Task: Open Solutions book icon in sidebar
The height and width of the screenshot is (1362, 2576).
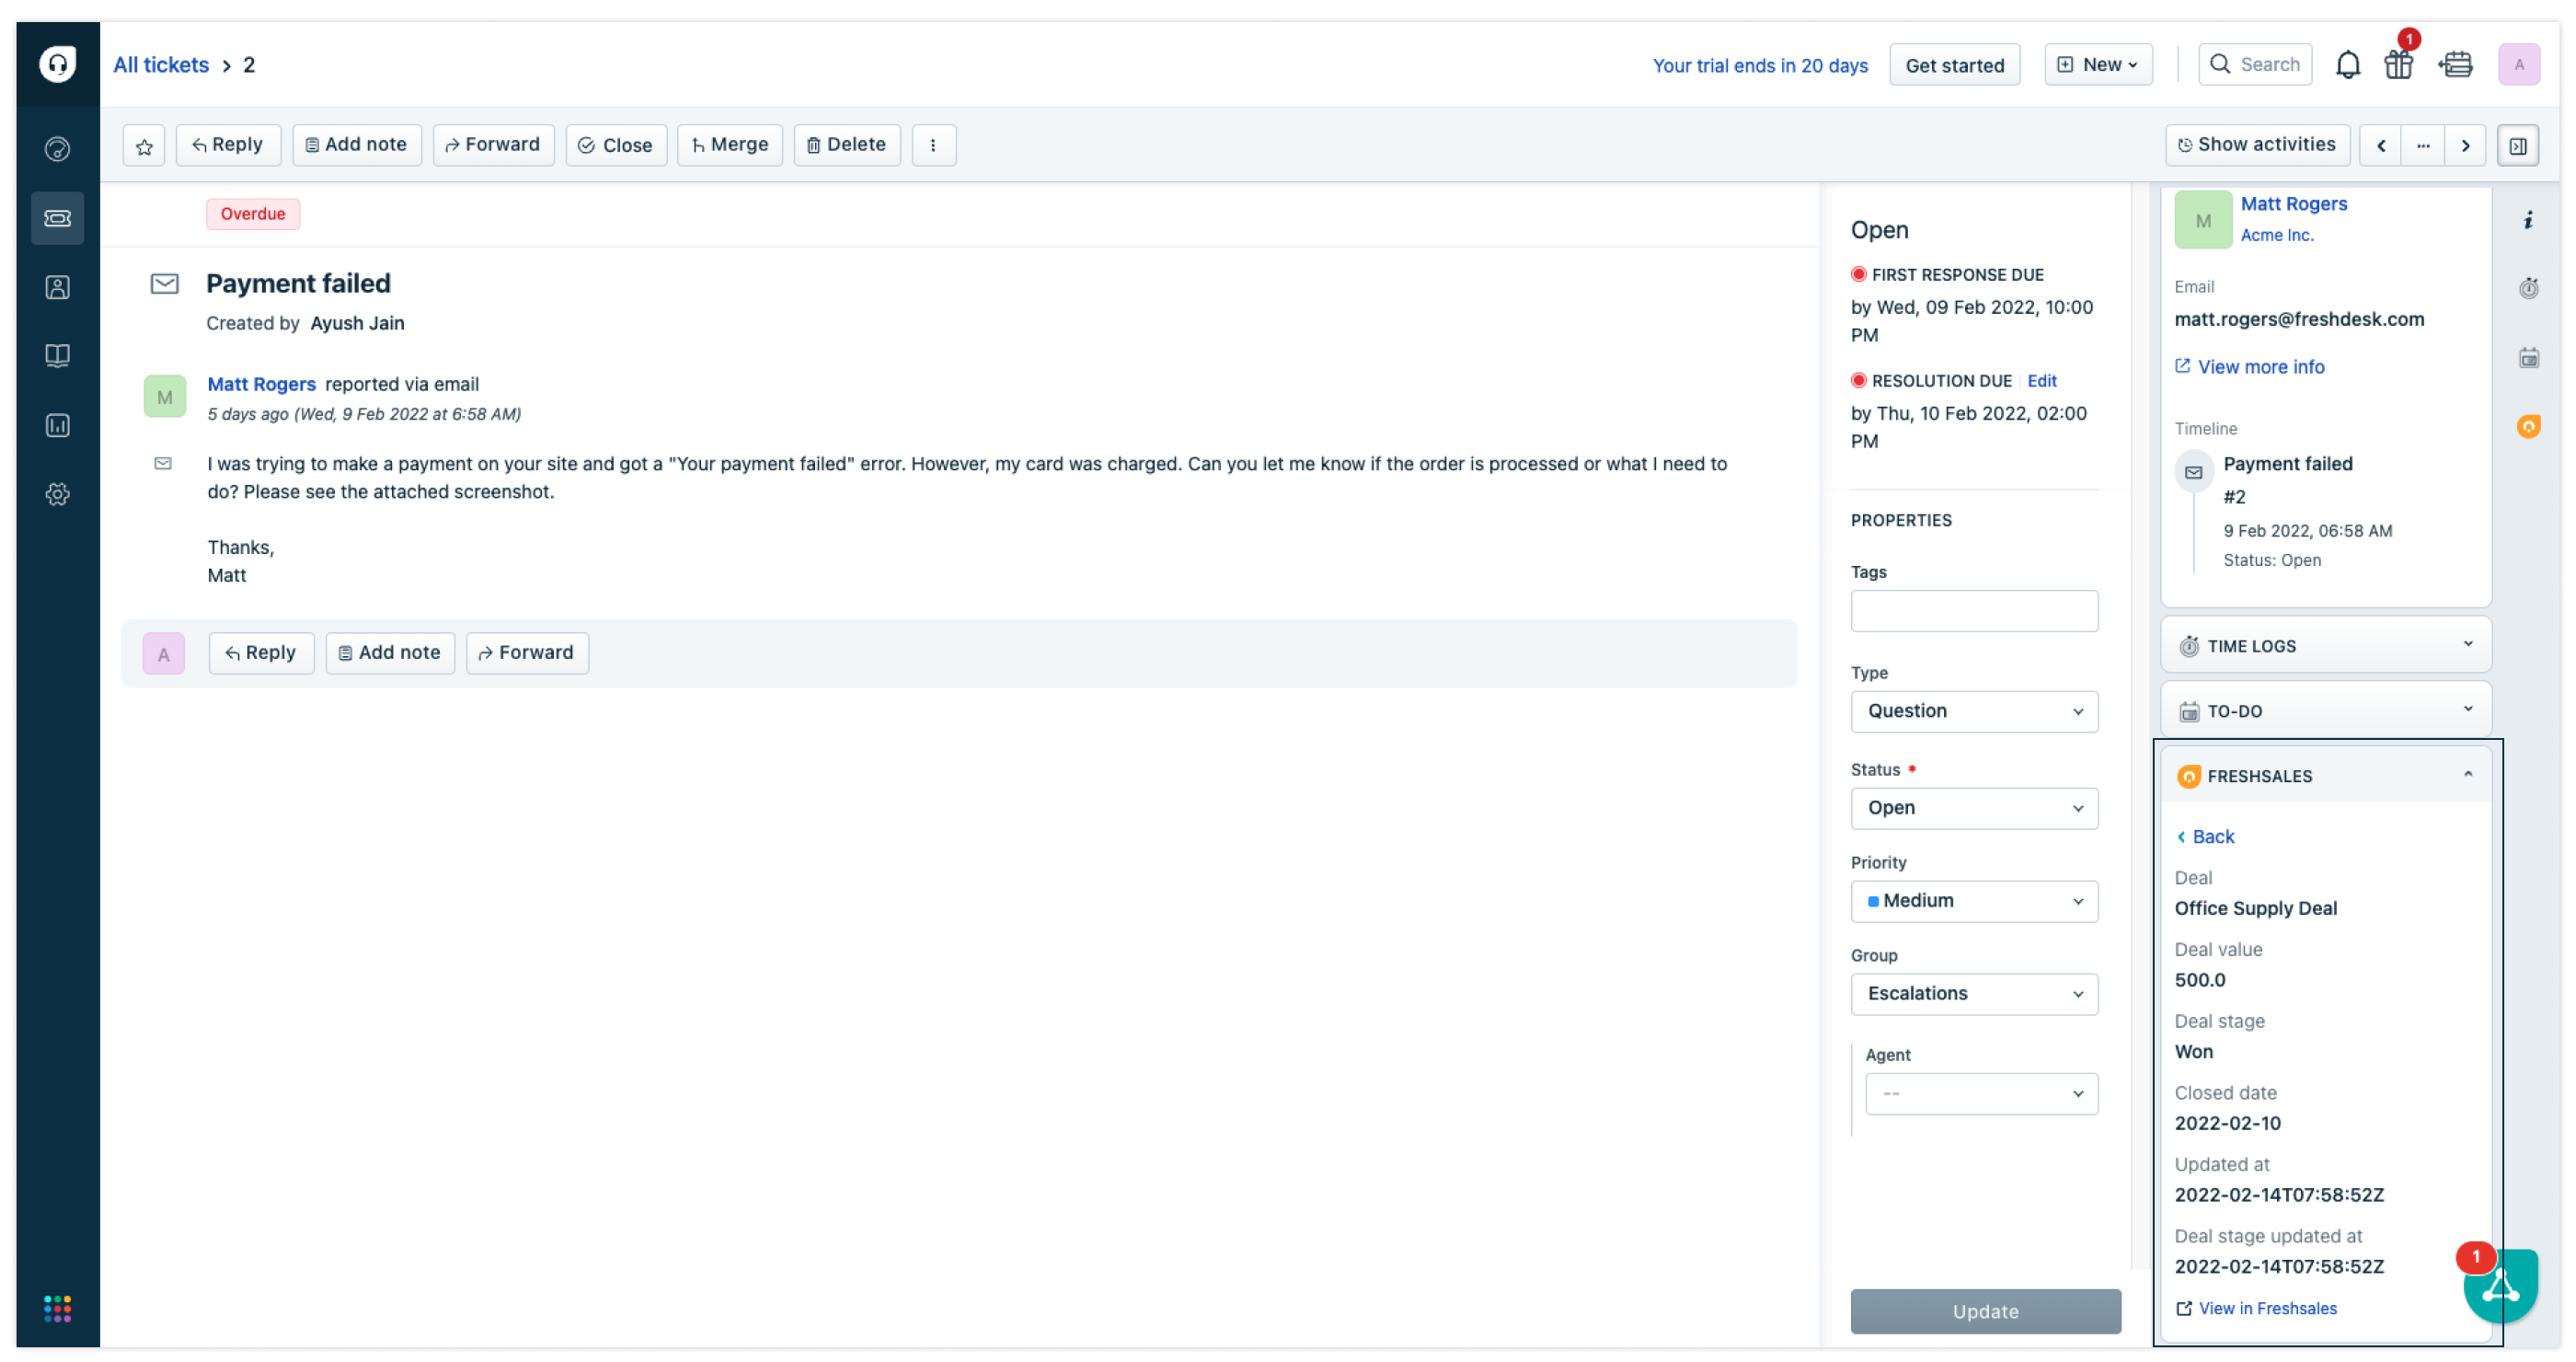Action: (x=57, y=356)
